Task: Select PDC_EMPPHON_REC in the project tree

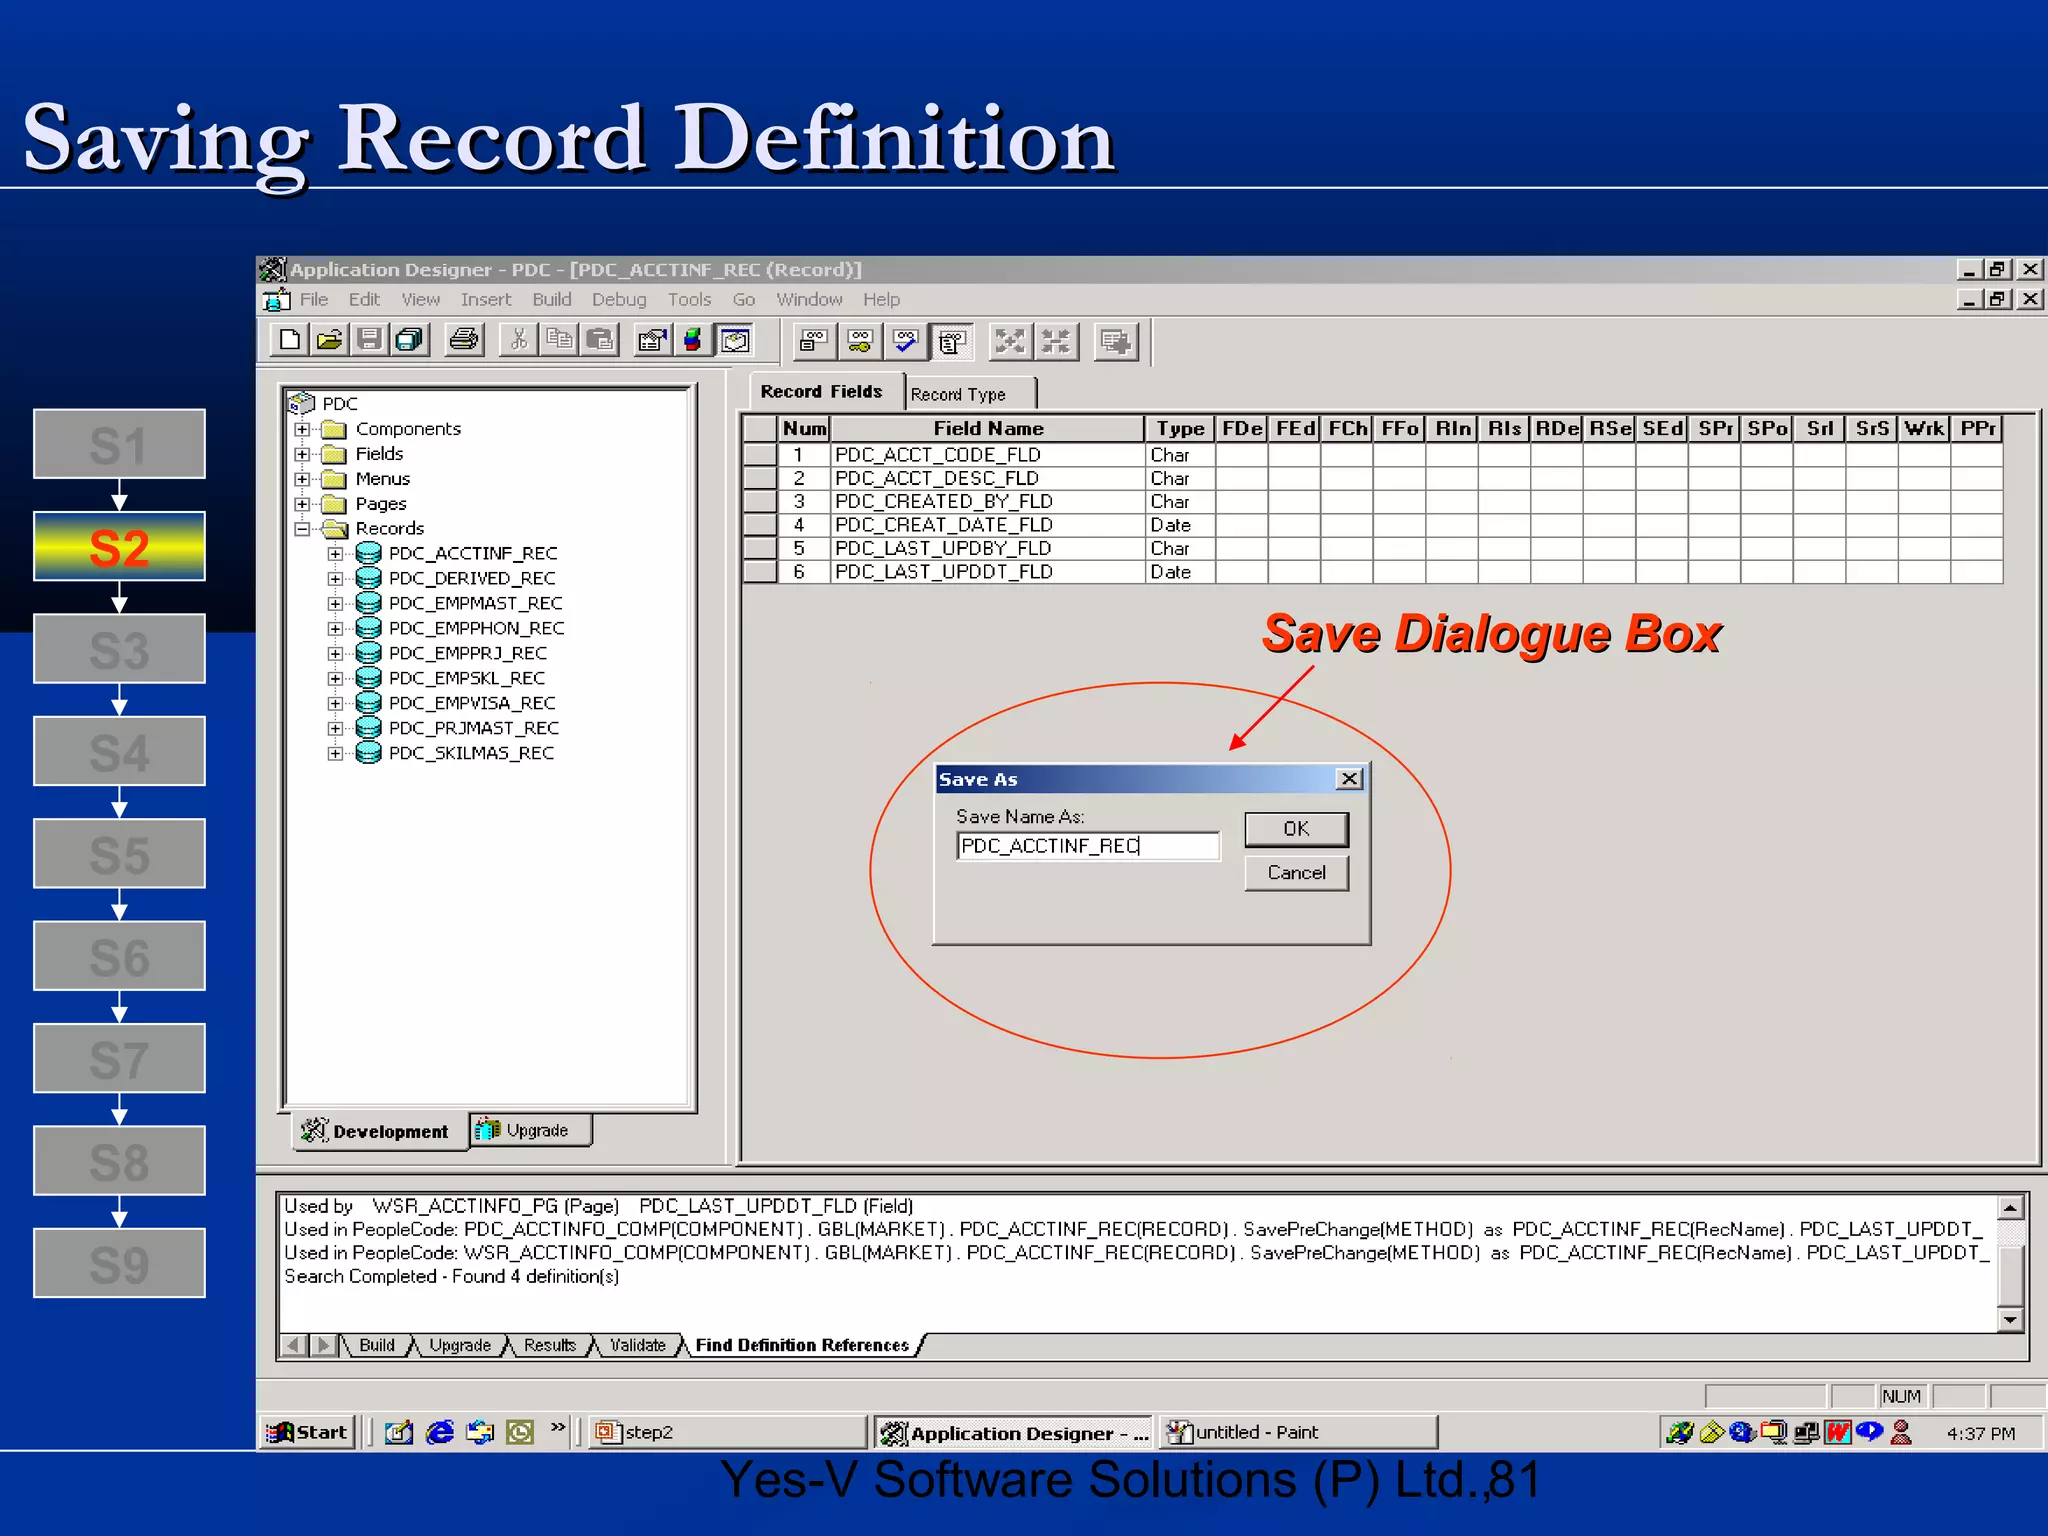Action: tap(476, 628)
